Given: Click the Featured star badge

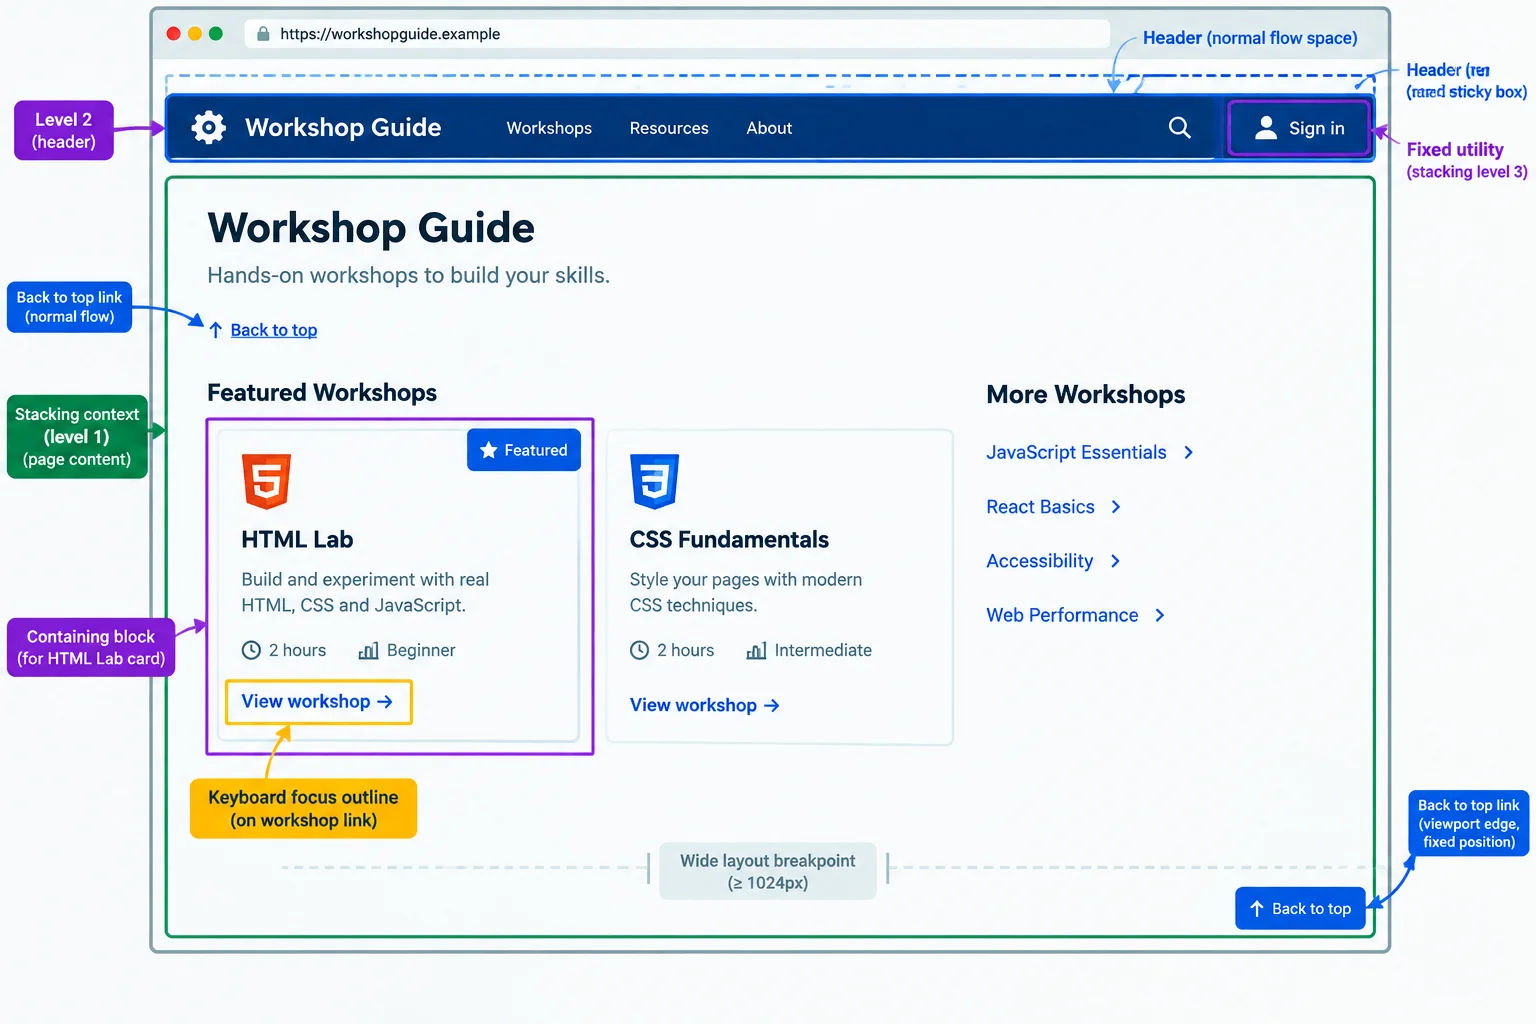Looking at the screenshot, I should [x=524, y=450].
